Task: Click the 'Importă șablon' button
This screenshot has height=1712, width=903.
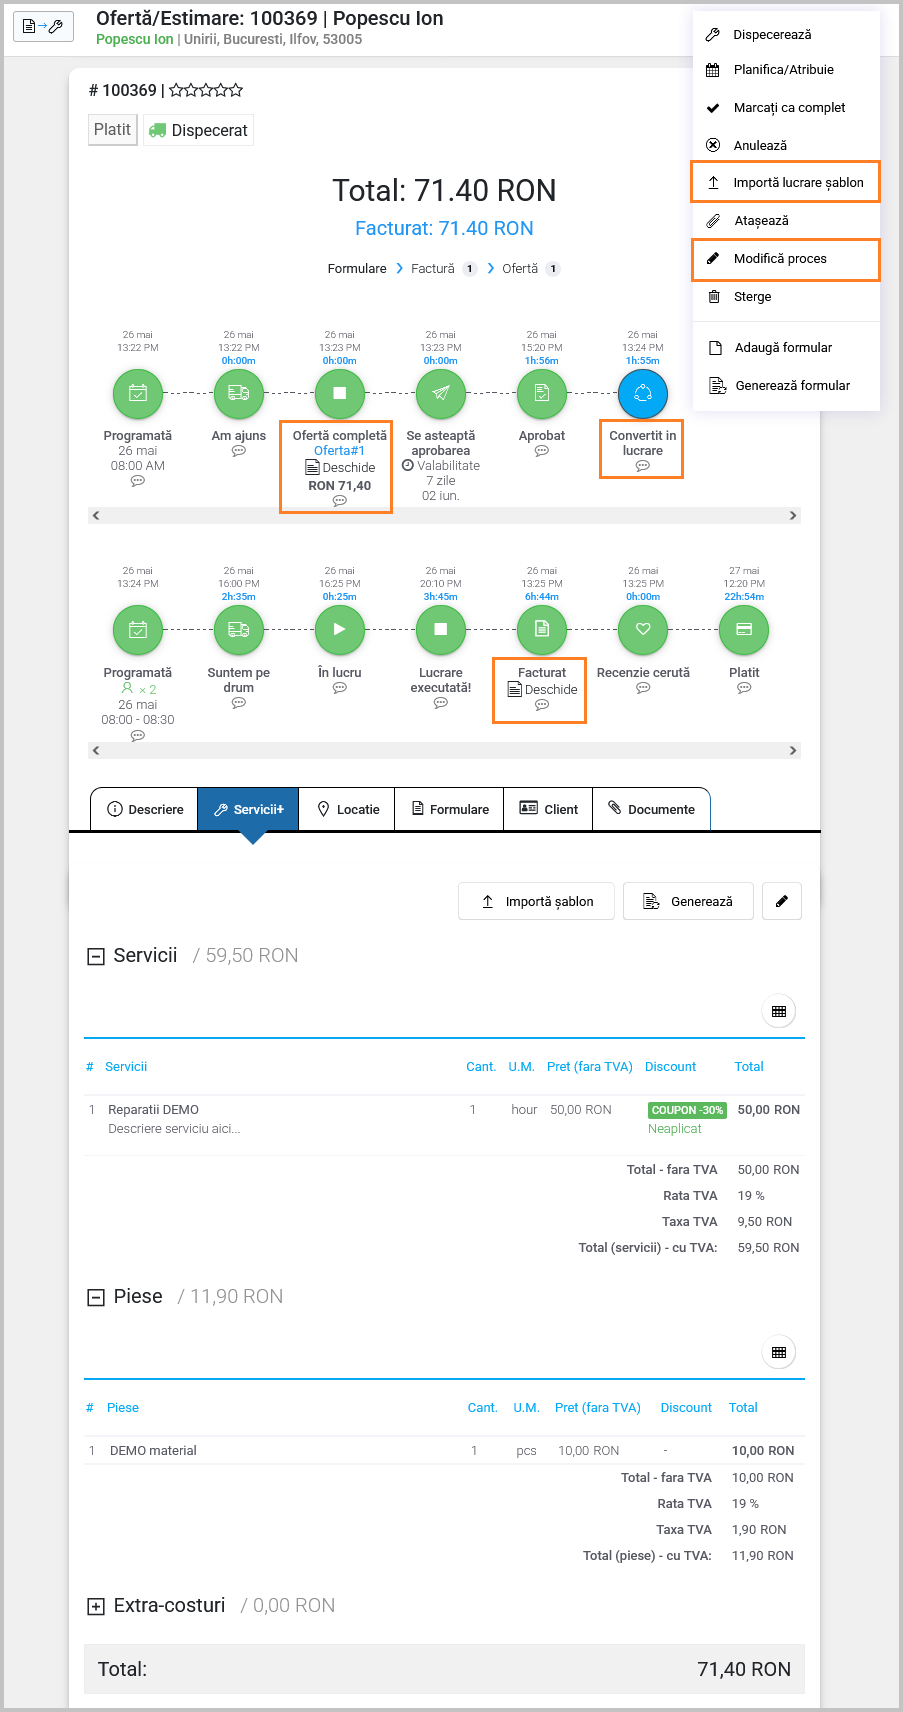Action: tap(536, 901)
